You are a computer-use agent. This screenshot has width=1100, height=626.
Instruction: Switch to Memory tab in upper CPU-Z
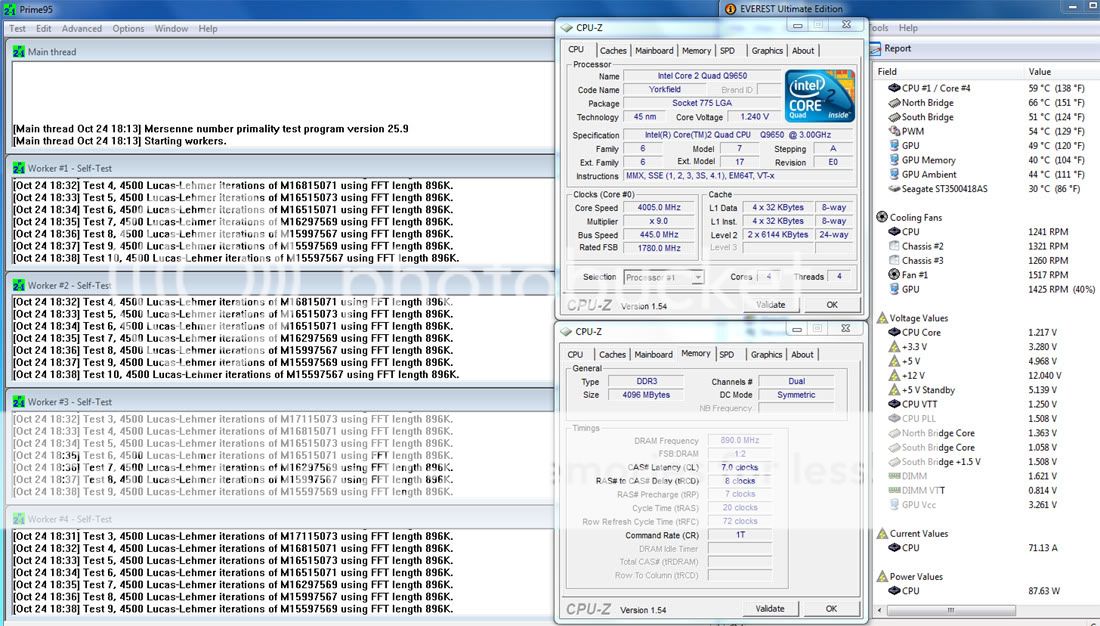click(x=696, y=51)
